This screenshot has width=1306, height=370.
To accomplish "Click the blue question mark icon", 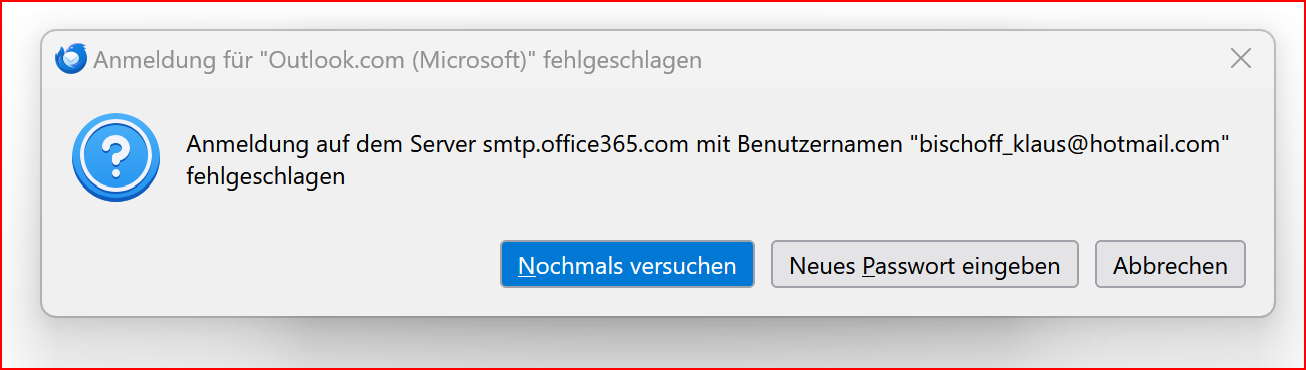I will [x=116, y=158].
